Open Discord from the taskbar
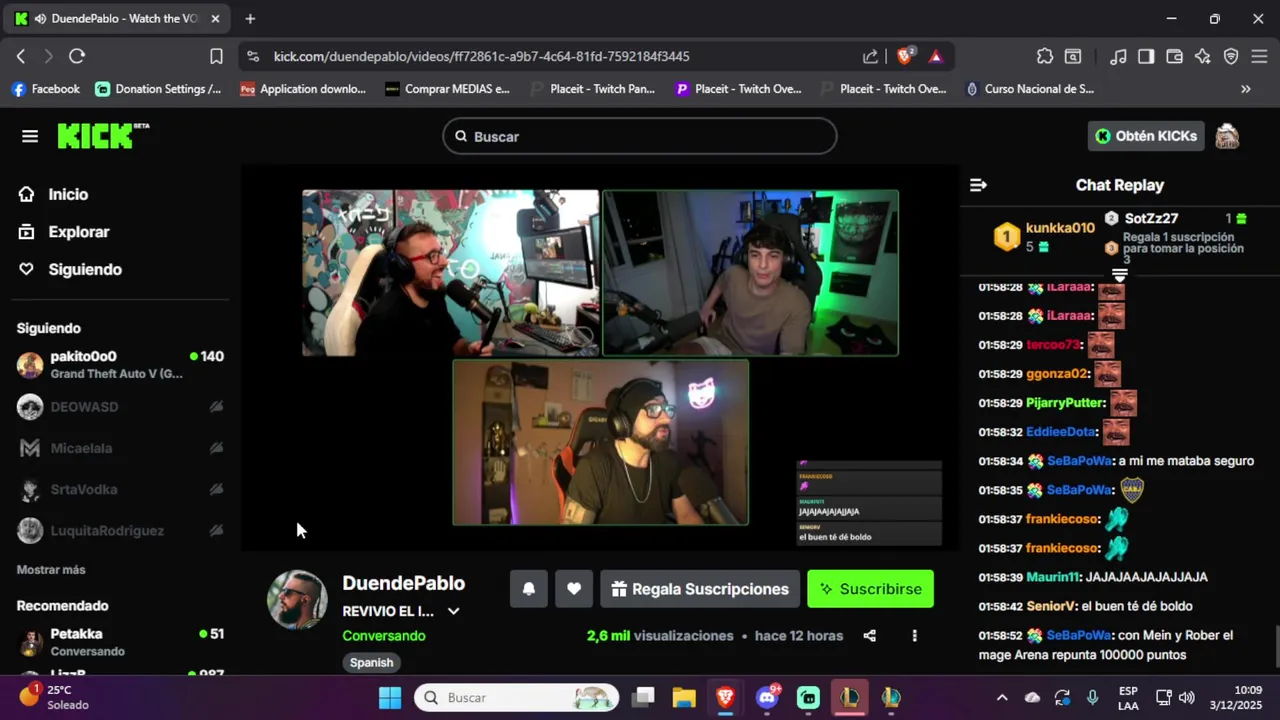The height and width of the screenshot is (720, 1280). coord(768,697)
